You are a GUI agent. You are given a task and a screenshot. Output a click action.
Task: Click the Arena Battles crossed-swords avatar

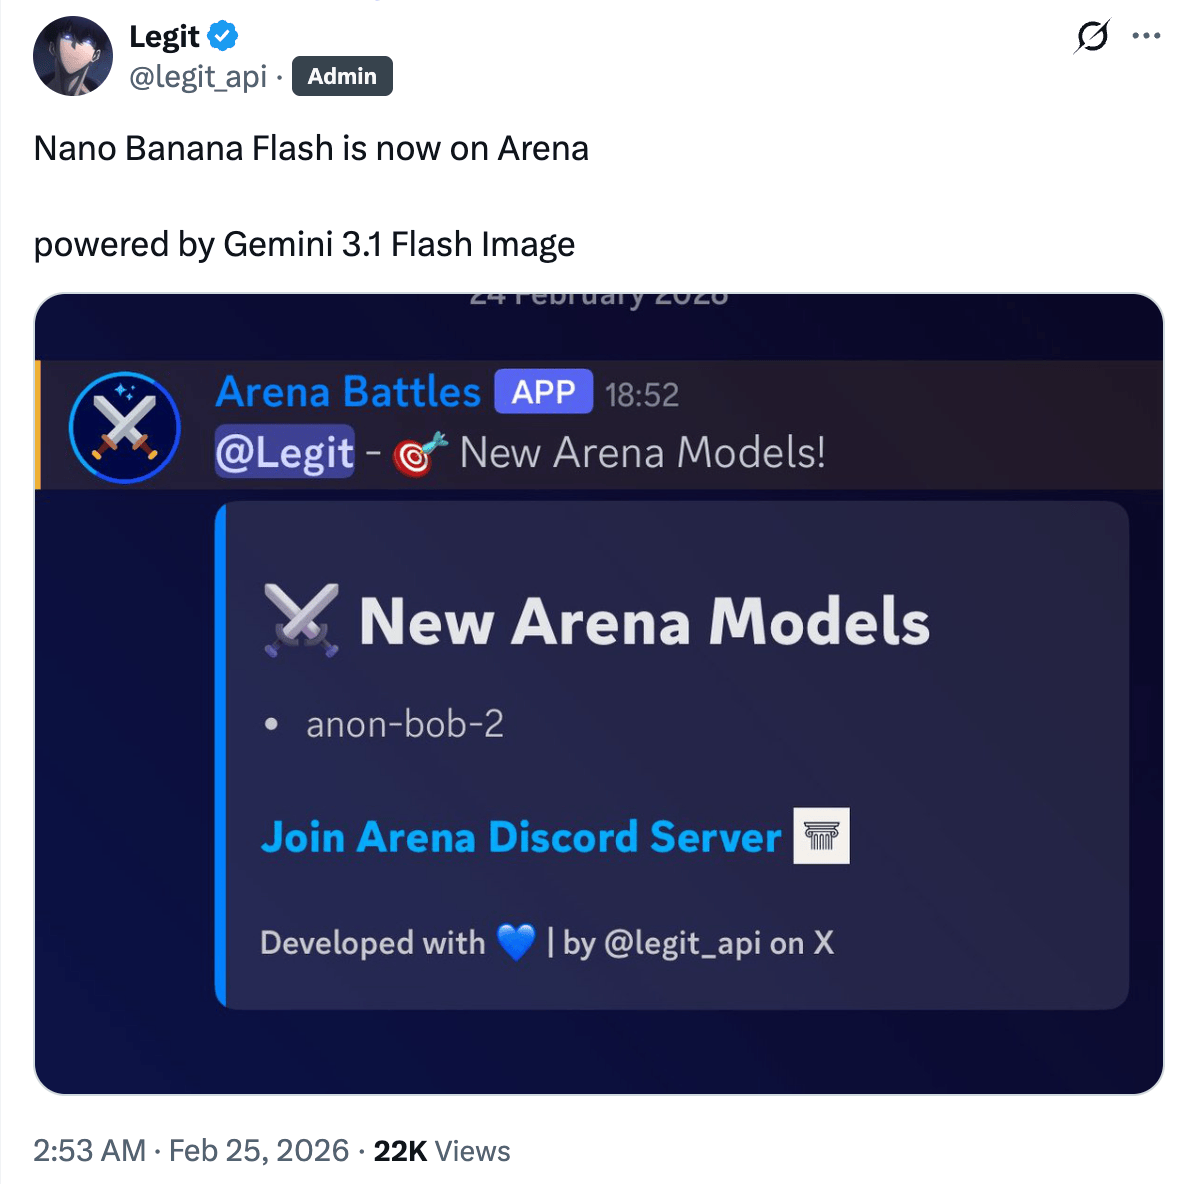pyautogui.click(x=125, y=427)
